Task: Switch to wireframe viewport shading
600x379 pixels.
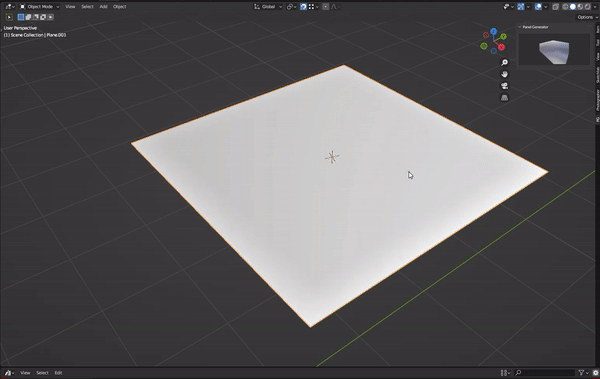Action: pos(565,7)
